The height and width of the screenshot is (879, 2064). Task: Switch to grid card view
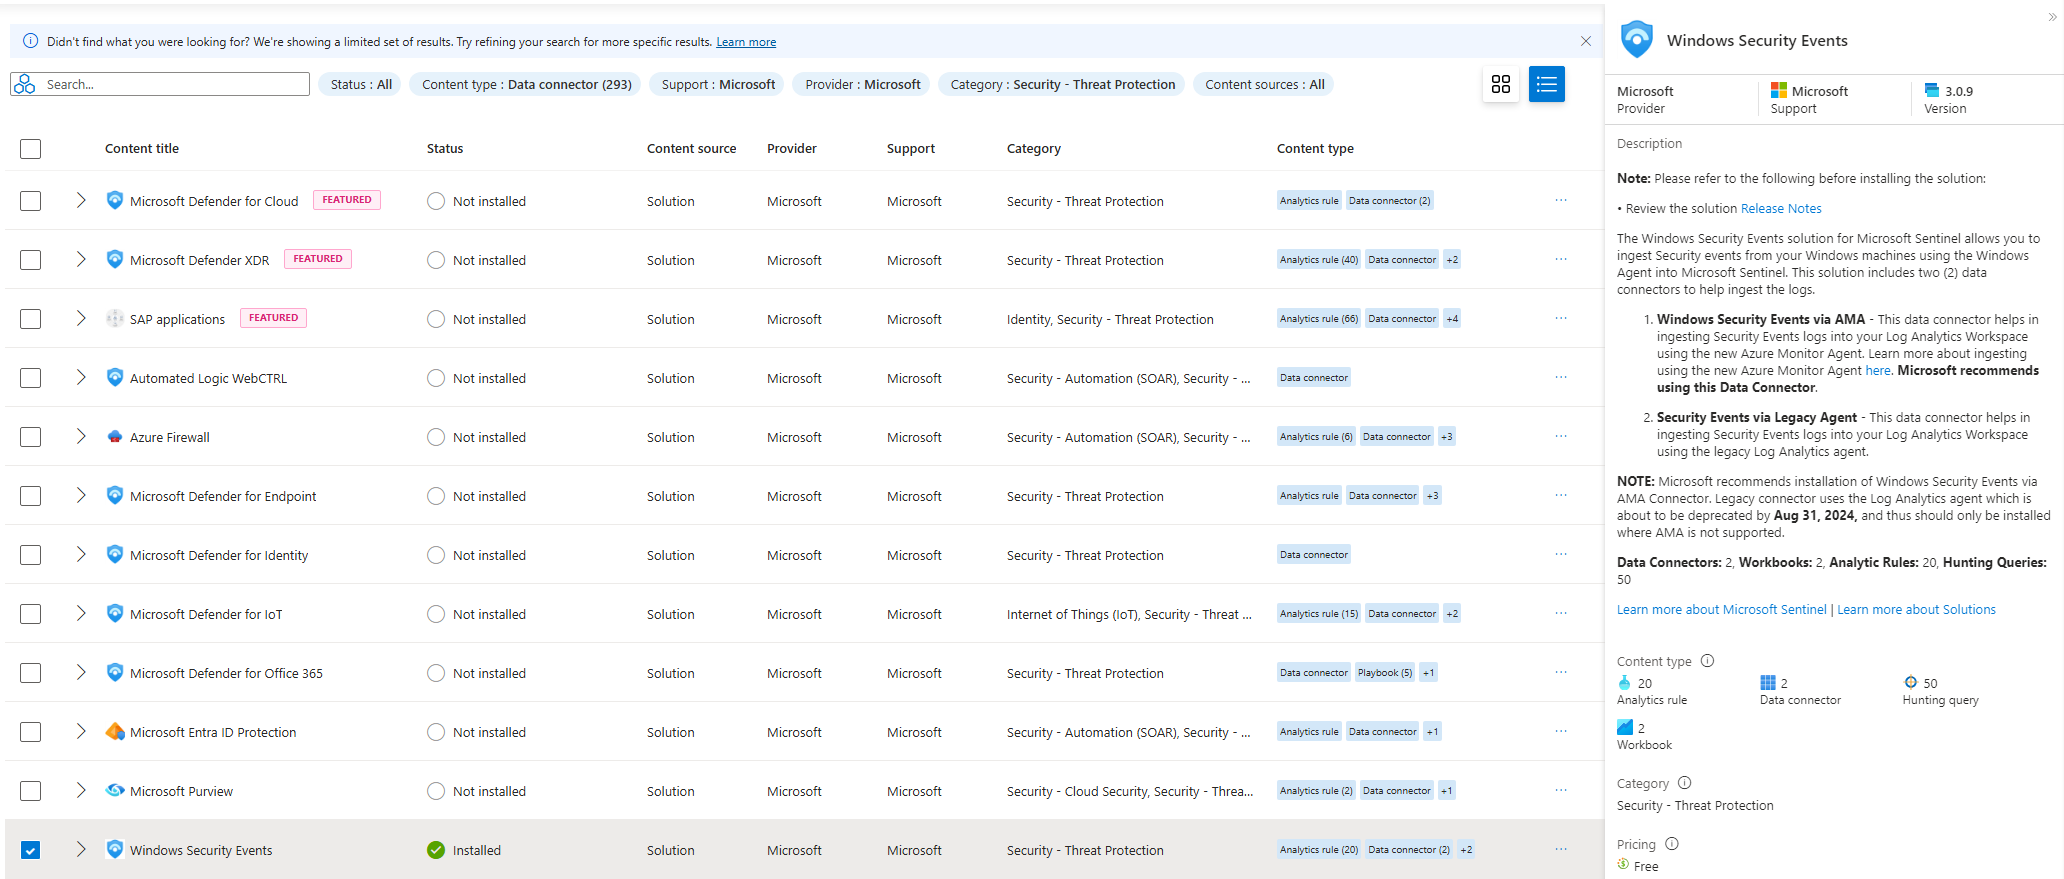pyautogui.click(x=1500, y=84)
